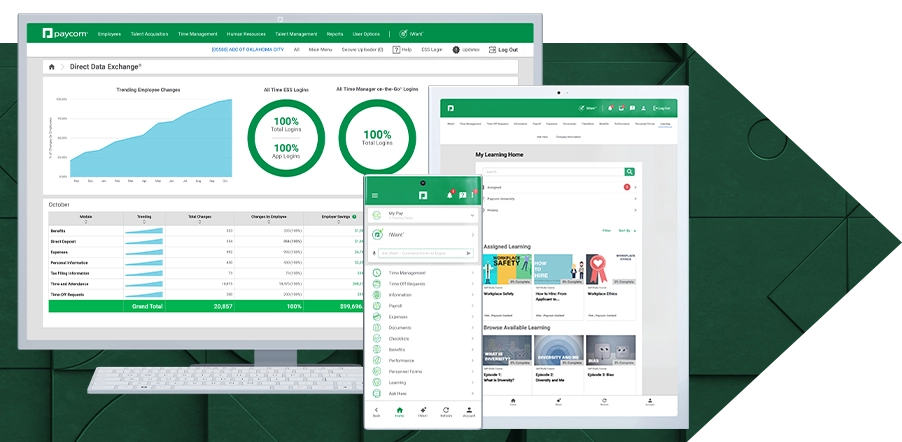This screenshot has width=902, height=442.
Task: Expand the History row chevron on tablet
Action: [x=635, y=210]
